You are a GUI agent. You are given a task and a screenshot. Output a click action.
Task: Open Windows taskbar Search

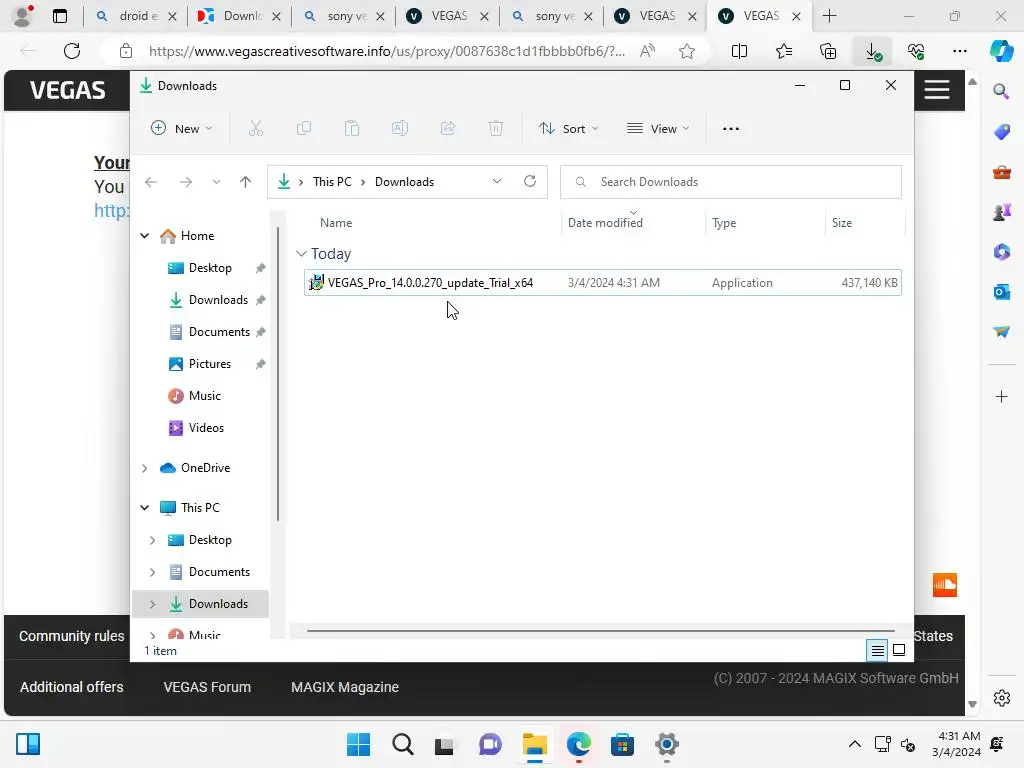tap(403, 744)
